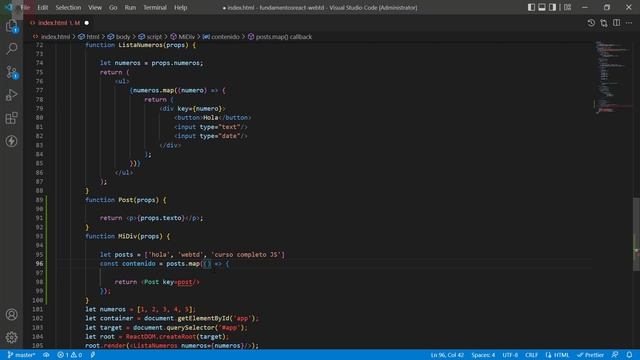This screenshot has width=640, height=360.
Task: Open the lightning bolt activity bar icon
Action: [11, 141]
